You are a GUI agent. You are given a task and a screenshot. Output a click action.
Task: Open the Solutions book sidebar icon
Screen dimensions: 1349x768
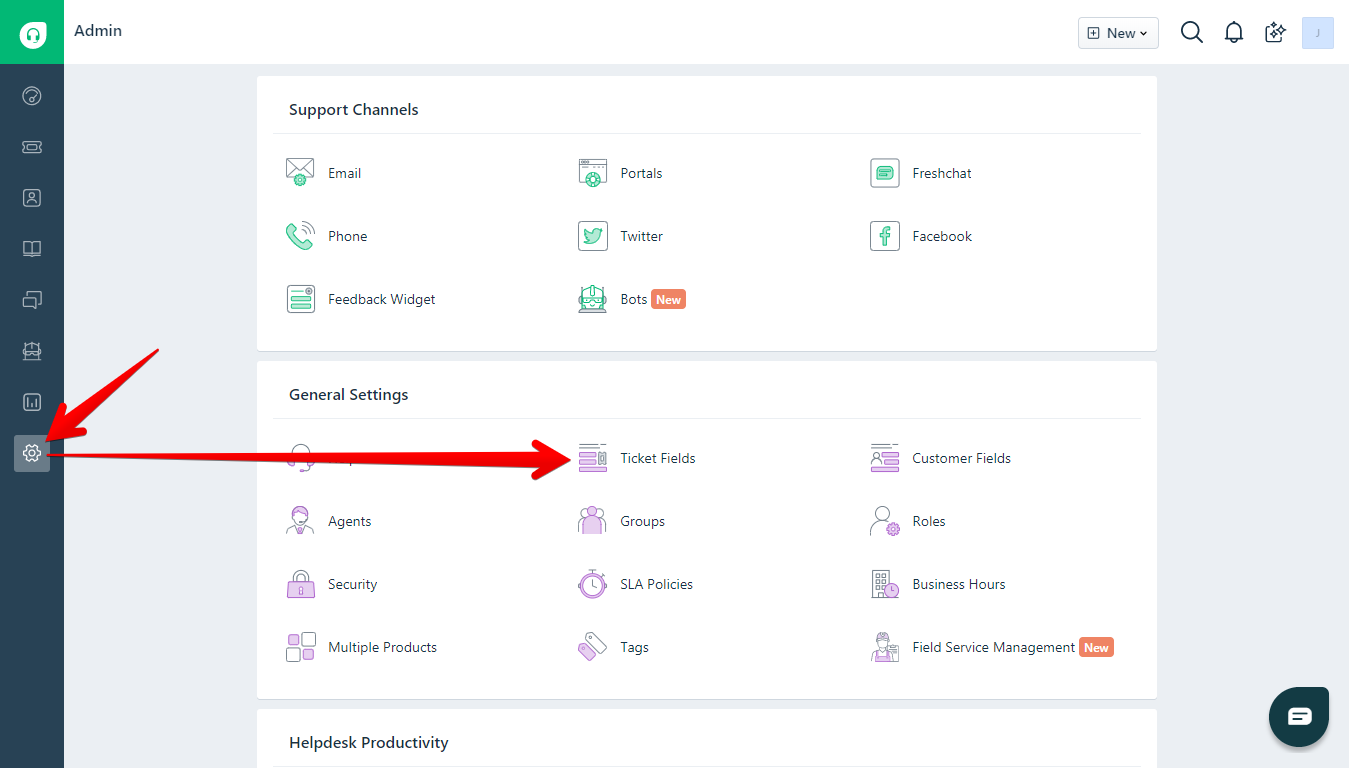point(32,249)
